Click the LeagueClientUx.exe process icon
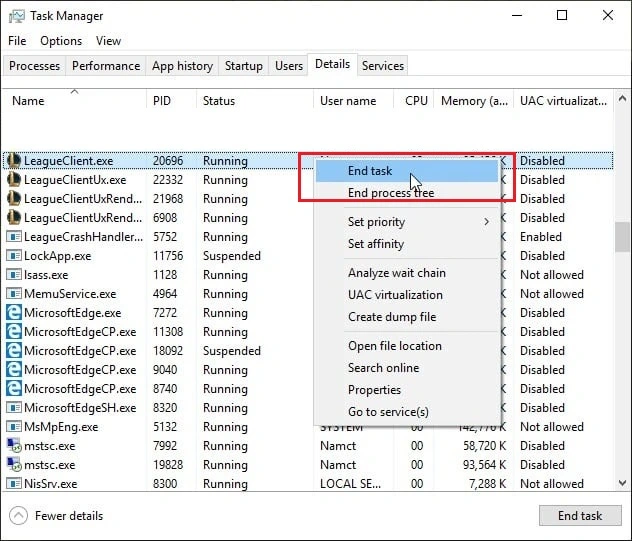This screenshot has width=632, height=541. (14, 179)
